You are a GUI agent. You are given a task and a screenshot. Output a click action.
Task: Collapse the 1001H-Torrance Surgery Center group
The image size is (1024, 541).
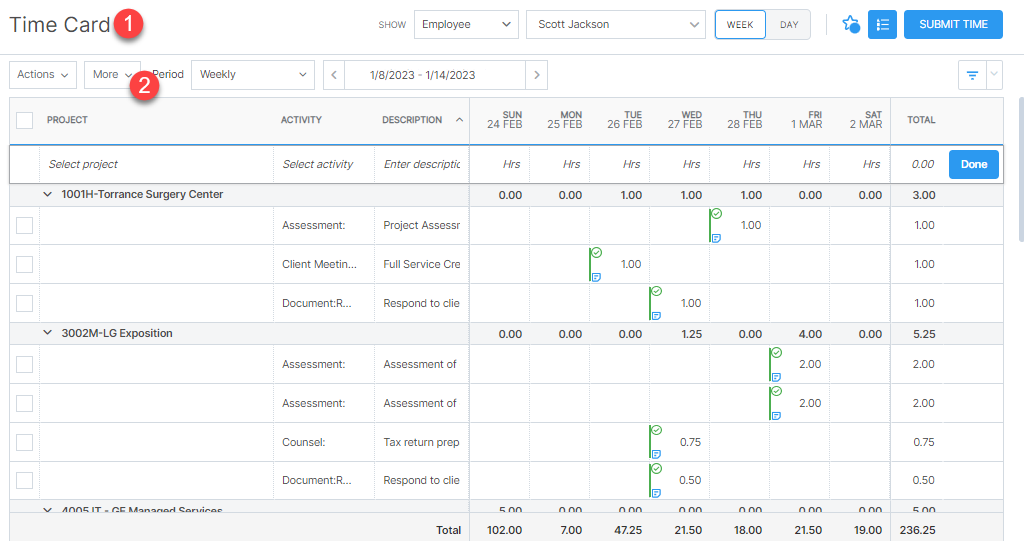tap(47, 194)
